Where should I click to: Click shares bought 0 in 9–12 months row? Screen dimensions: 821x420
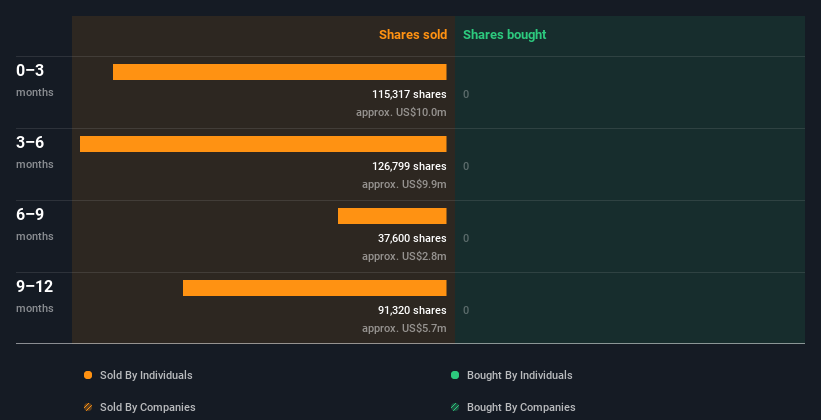pos(466,311)
